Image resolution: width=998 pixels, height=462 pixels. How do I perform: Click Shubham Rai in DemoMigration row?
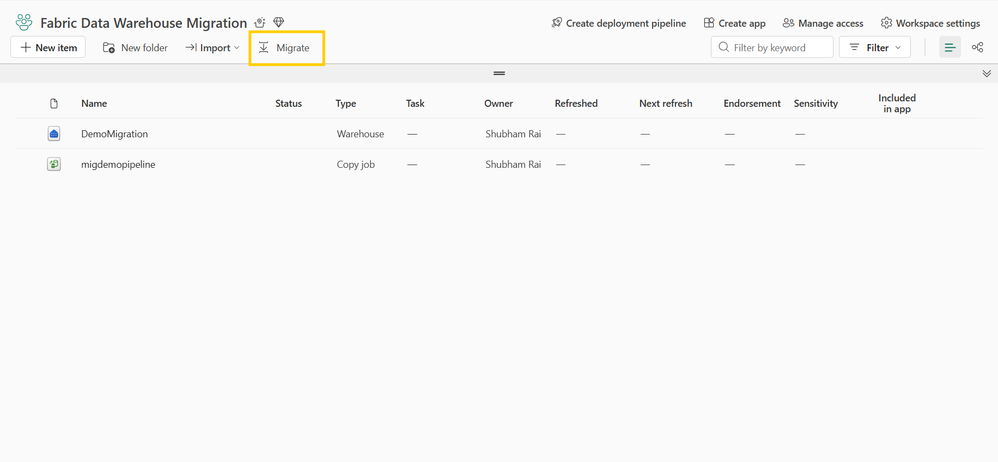pos(513,134)
